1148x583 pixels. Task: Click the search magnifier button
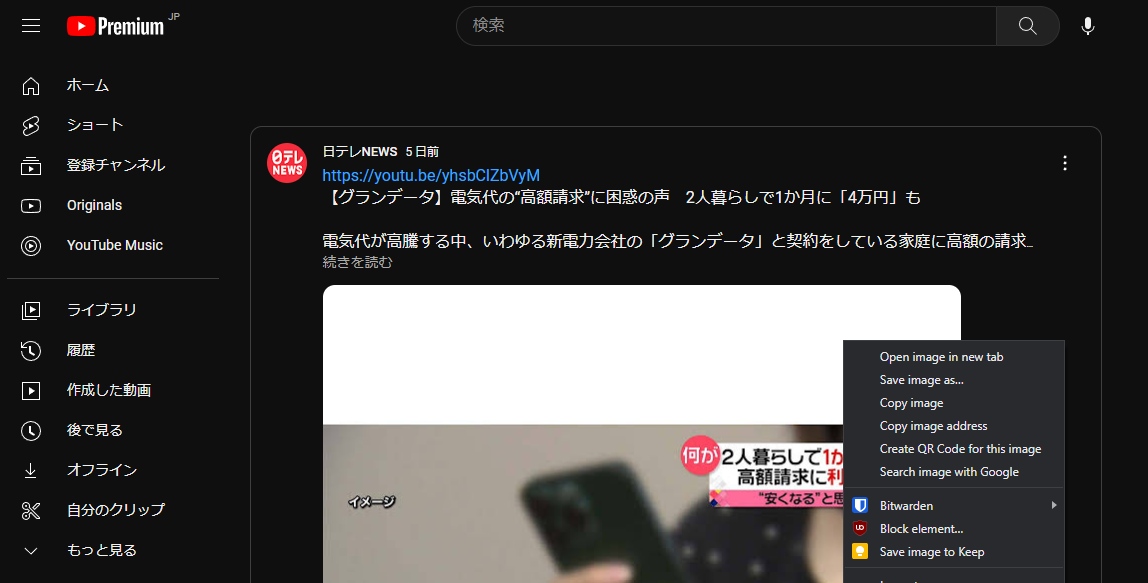click(1027, 26)
